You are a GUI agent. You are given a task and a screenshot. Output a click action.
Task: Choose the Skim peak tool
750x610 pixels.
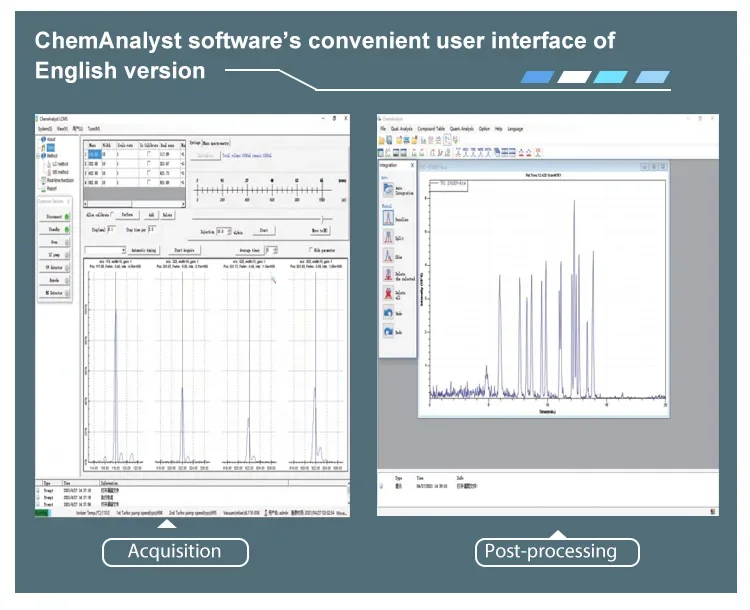pos(388,256)
